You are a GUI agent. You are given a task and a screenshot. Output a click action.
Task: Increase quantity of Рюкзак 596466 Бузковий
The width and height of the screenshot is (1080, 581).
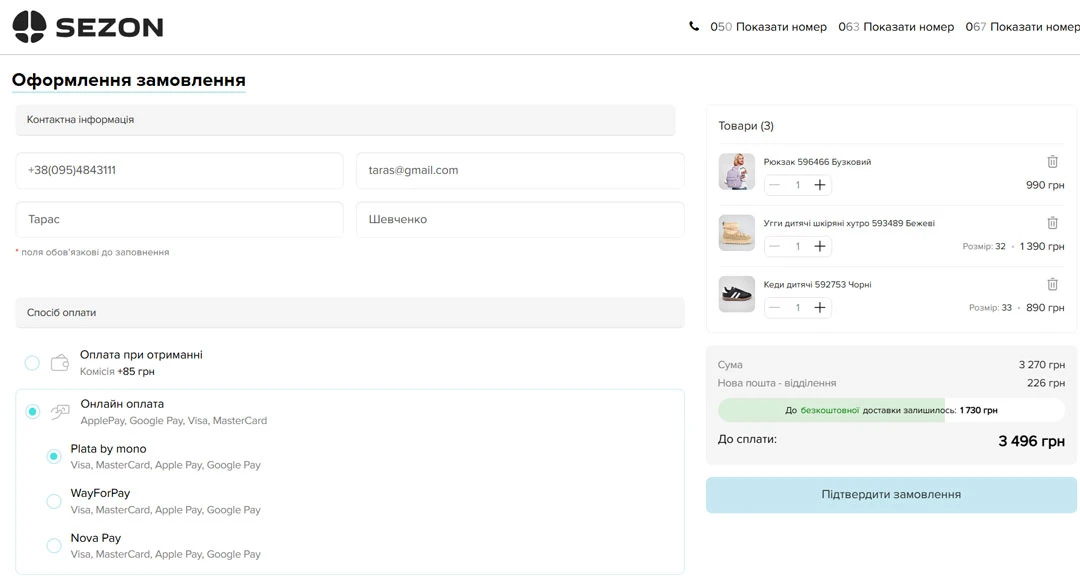pyautogui.click(x=820, y=185)
